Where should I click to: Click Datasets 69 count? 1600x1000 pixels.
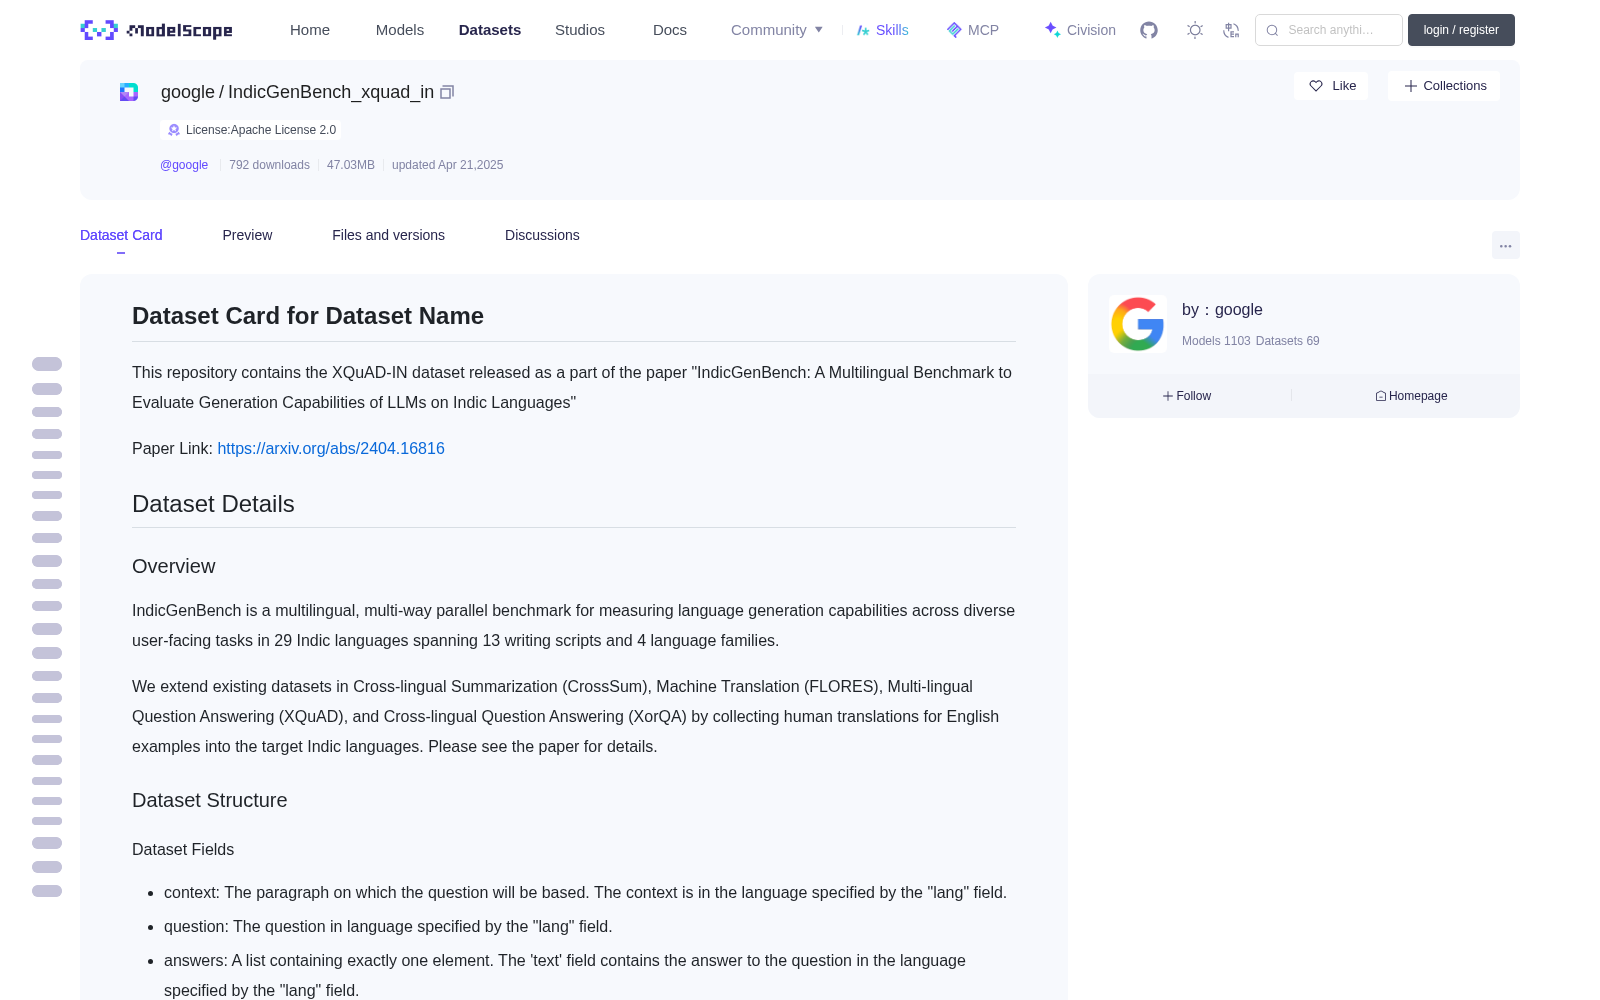(x=1287, y=341)
